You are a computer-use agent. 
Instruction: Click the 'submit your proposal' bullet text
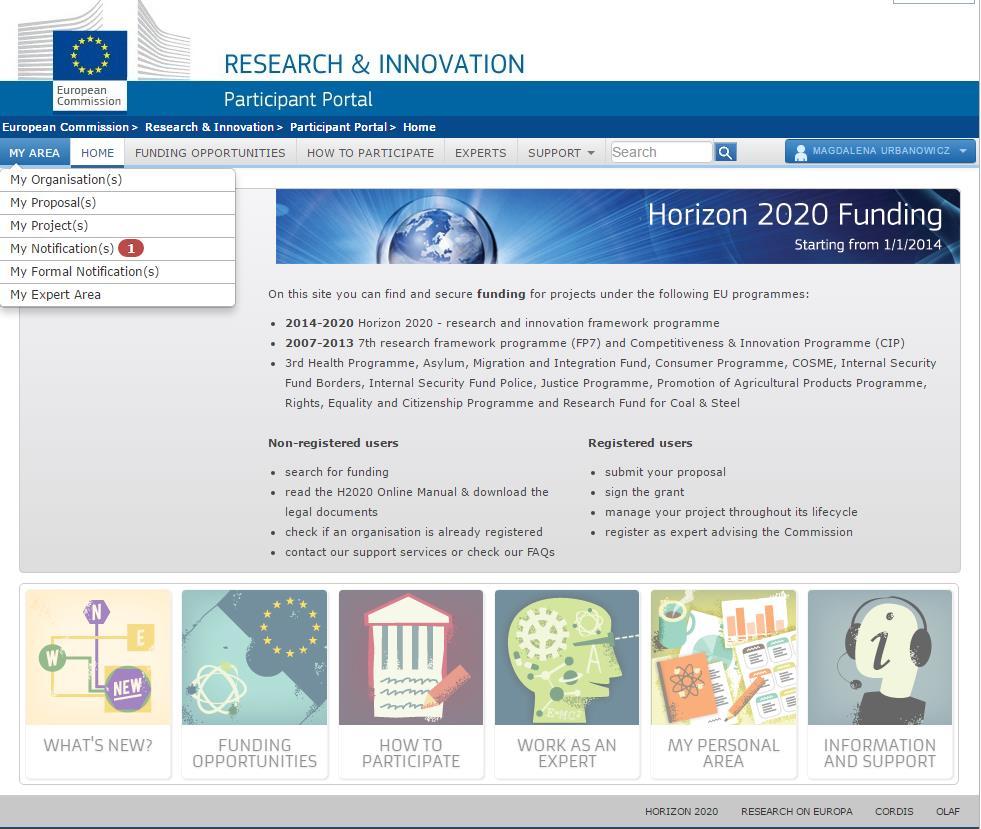(665, 472)
